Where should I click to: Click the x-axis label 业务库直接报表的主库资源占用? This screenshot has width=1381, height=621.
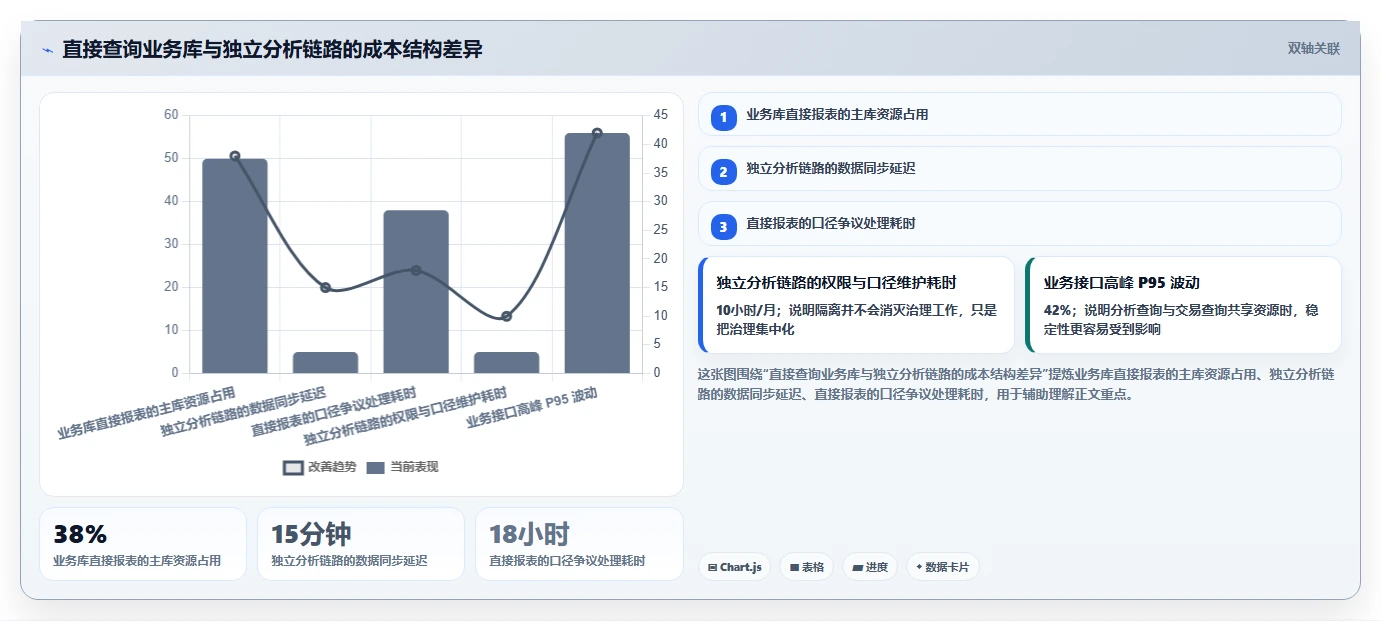click(147, 413)
